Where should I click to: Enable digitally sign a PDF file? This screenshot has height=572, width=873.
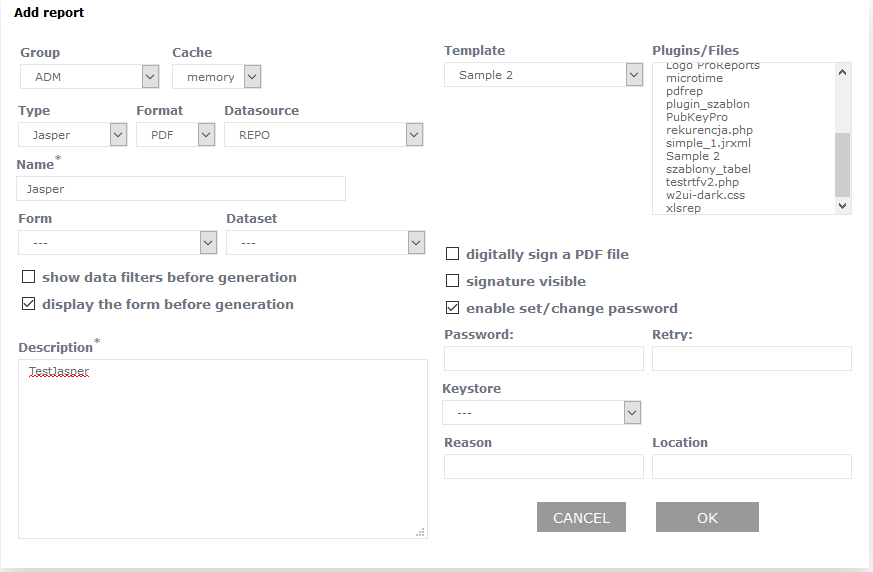point(453,254)
